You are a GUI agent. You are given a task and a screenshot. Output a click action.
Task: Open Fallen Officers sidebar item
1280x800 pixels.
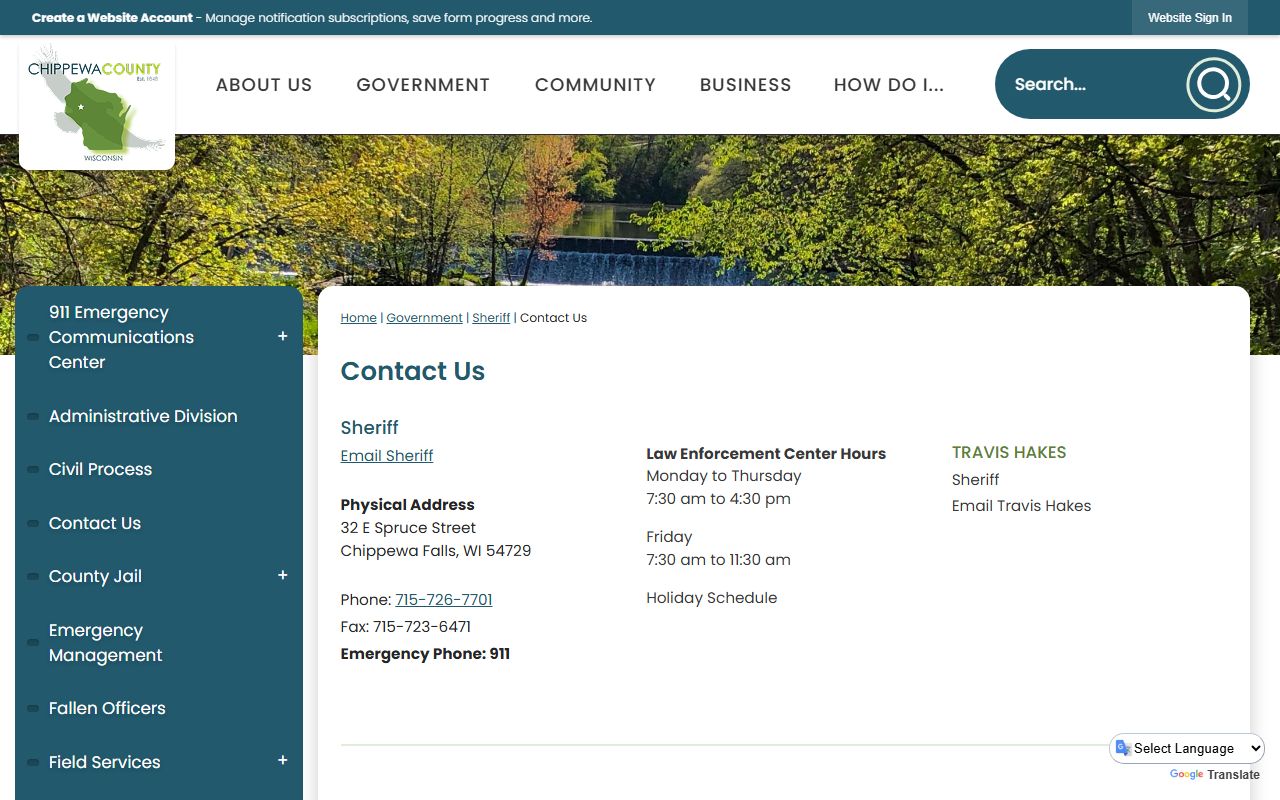click(x=107, y=709)
